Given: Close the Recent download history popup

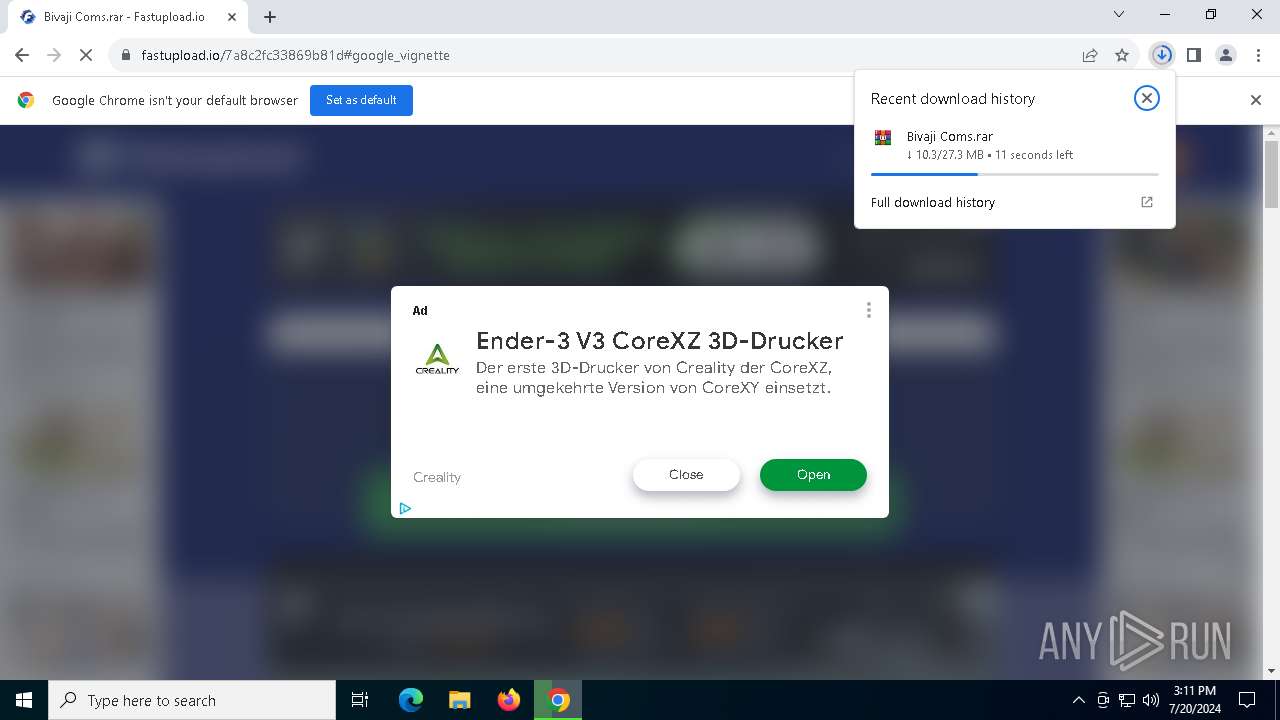Looking at the screenshot, I should click(1147, 98).
